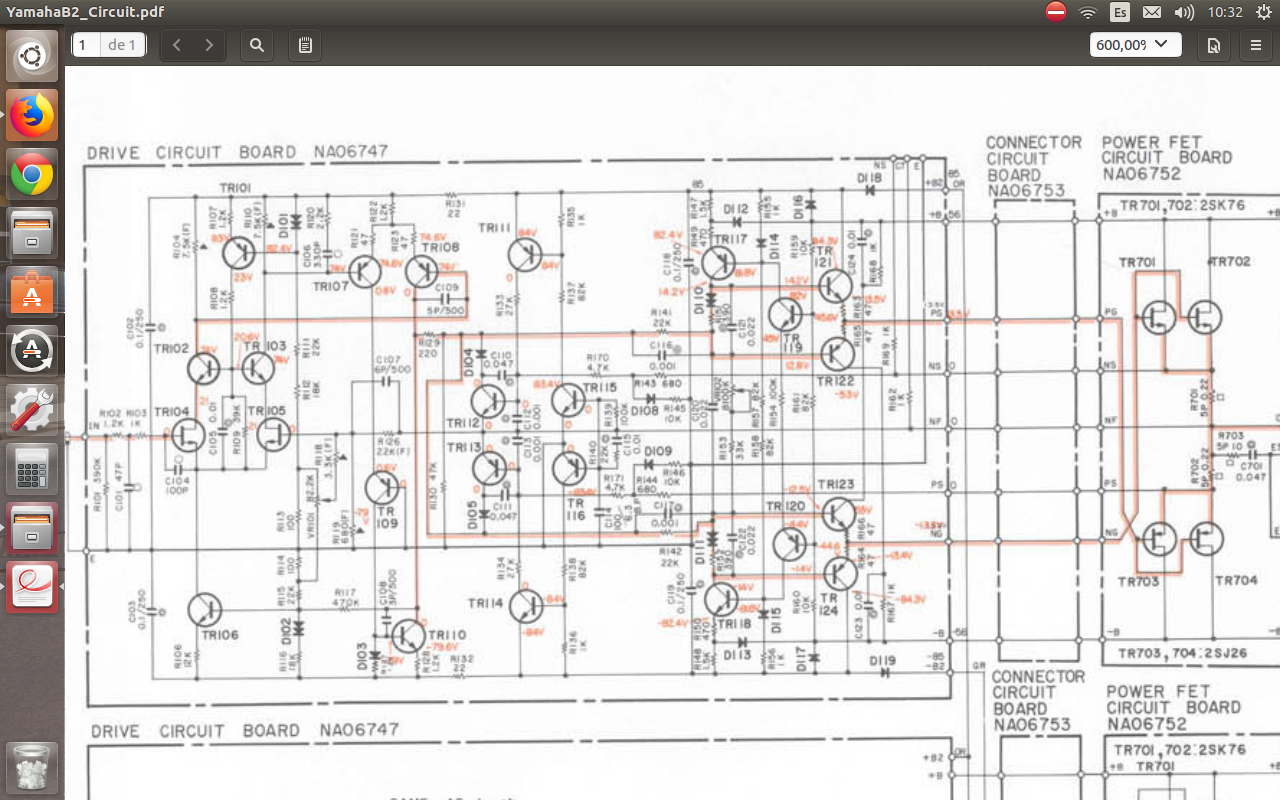Open the 600,00% zoom level dropdown
This screenshot has height=800, width=1280.
[1135, 45]
